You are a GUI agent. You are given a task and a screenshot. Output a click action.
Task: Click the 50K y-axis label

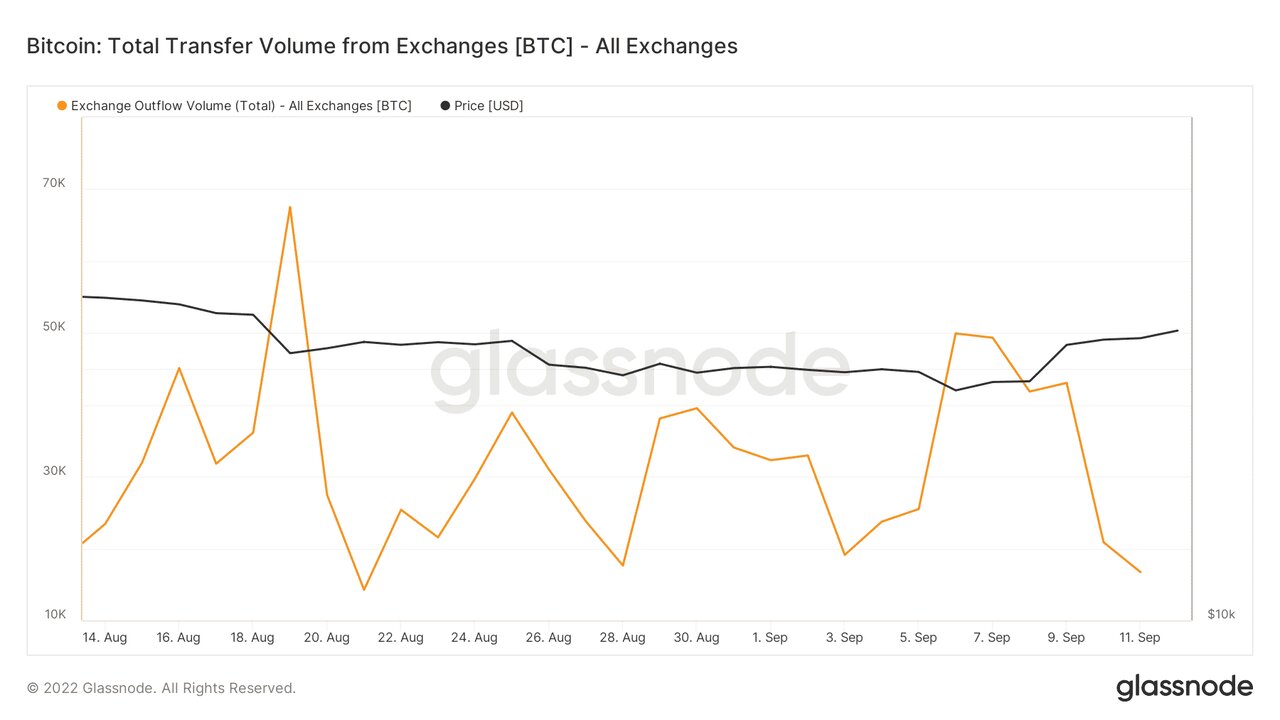coord(54,327)
